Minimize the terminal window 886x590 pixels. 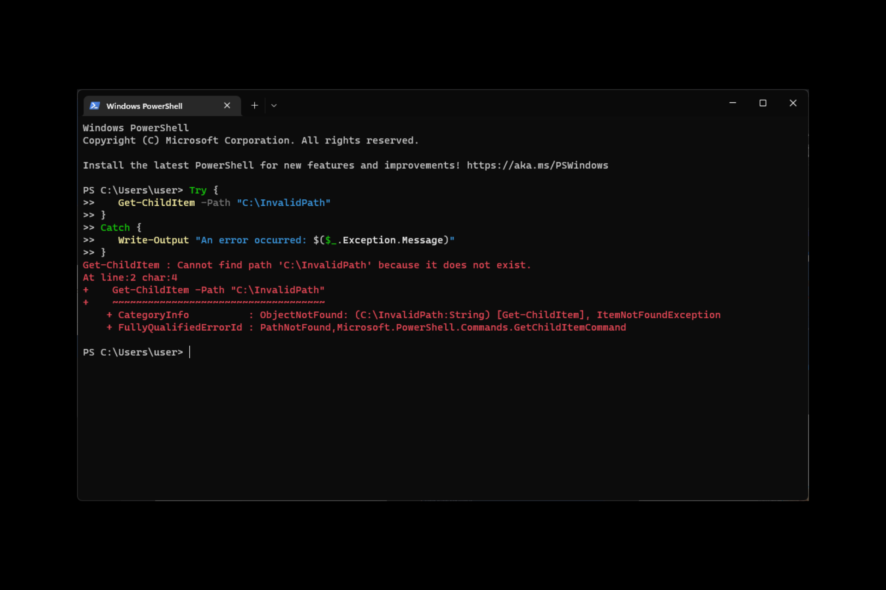coord(732,103)
